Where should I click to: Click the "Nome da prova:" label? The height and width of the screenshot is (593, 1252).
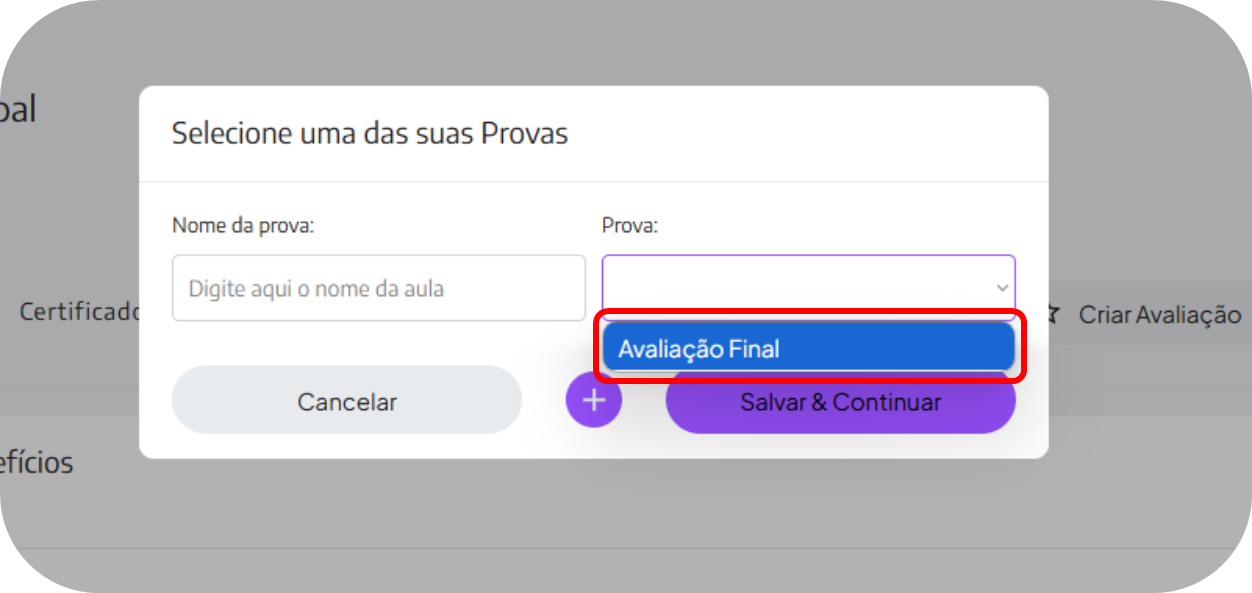point(243,226)
